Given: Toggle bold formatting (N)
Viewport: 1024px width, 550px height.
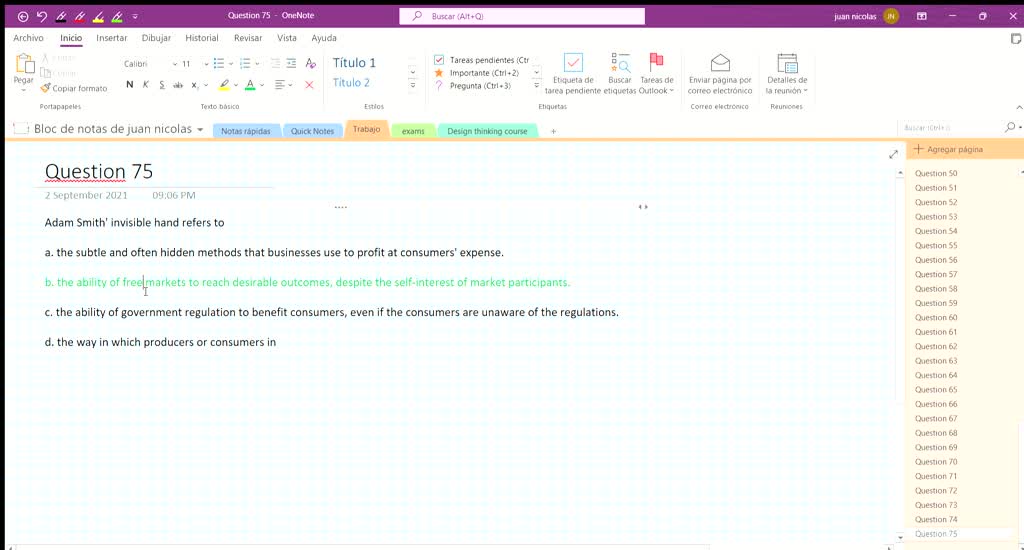Looking at the screenshot, I should [129, 85].
